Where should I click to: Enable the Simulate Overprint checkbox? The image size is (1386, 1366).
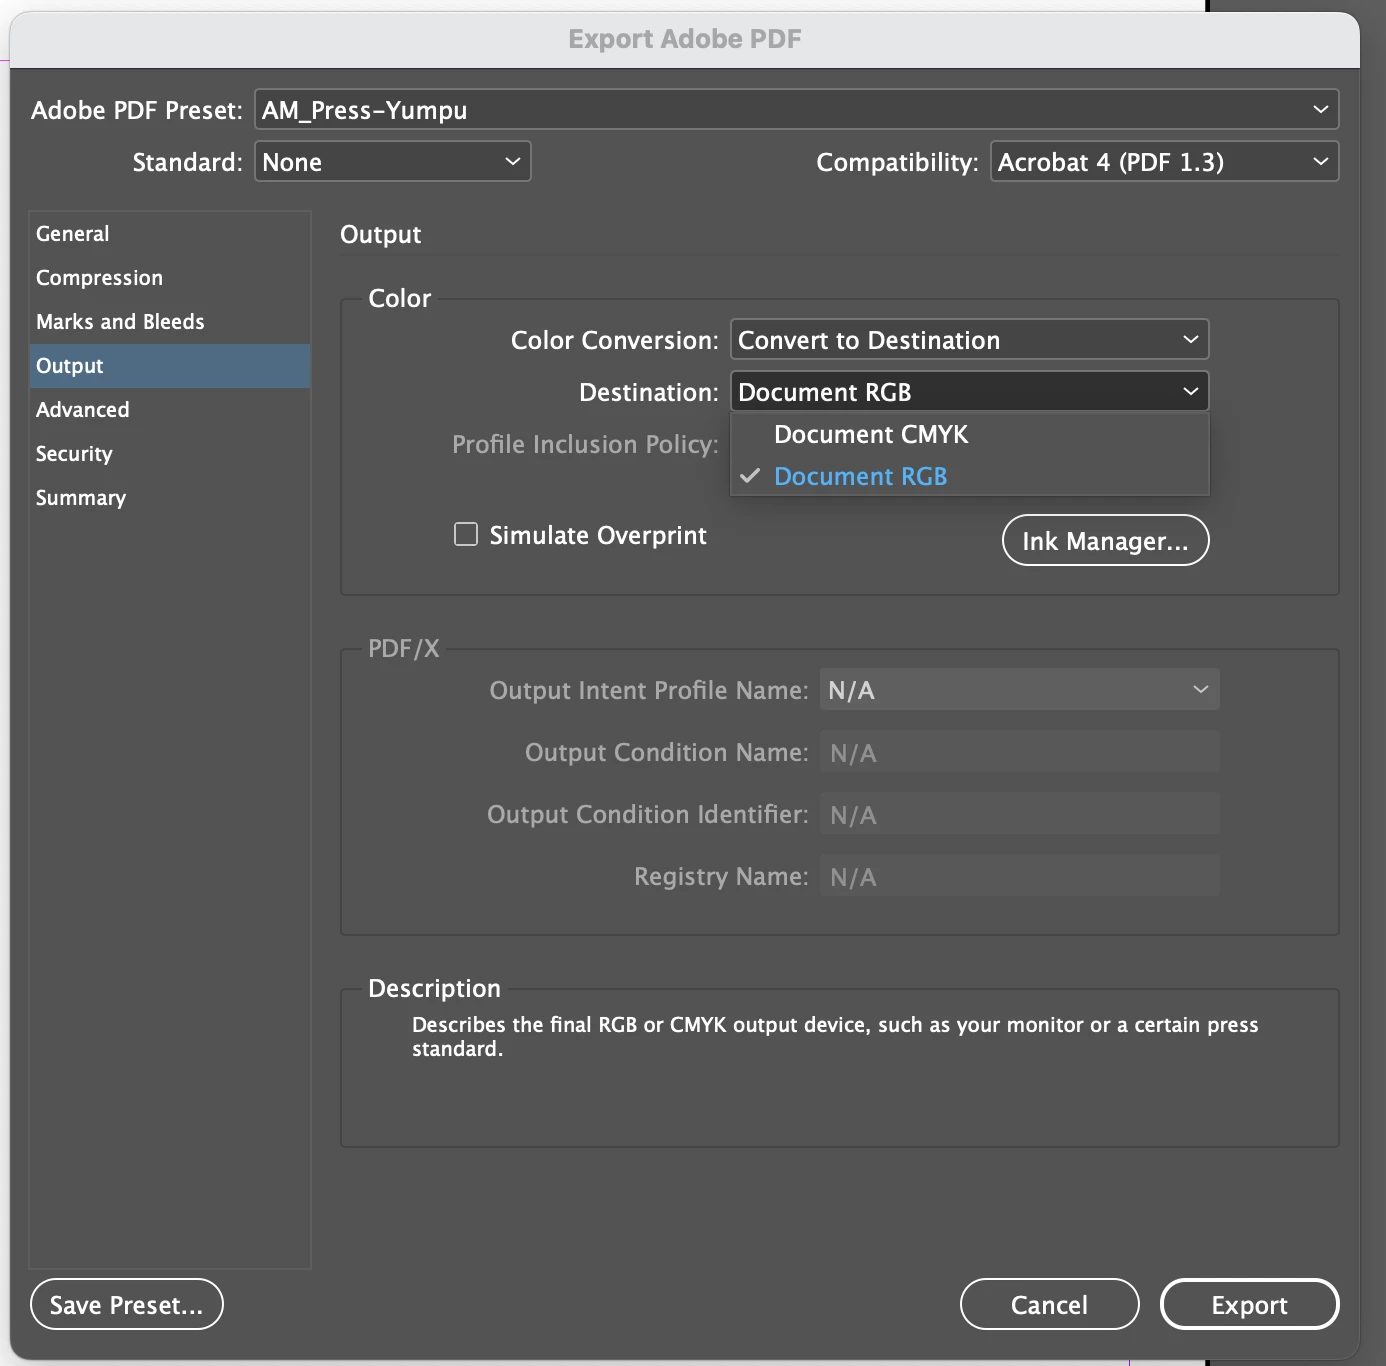(466, 534)
